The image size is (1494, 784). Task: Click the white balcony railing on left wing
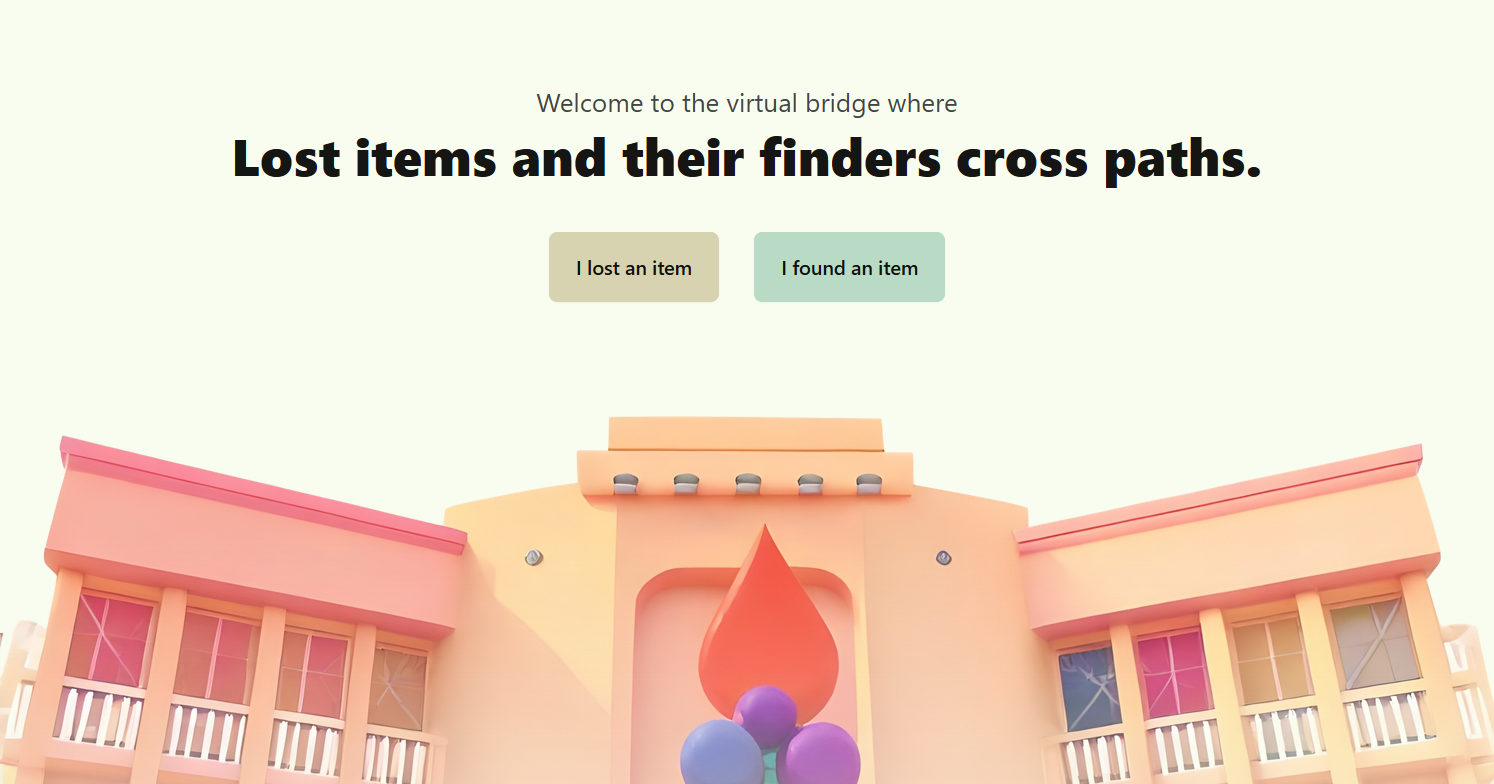coord(98,712)
